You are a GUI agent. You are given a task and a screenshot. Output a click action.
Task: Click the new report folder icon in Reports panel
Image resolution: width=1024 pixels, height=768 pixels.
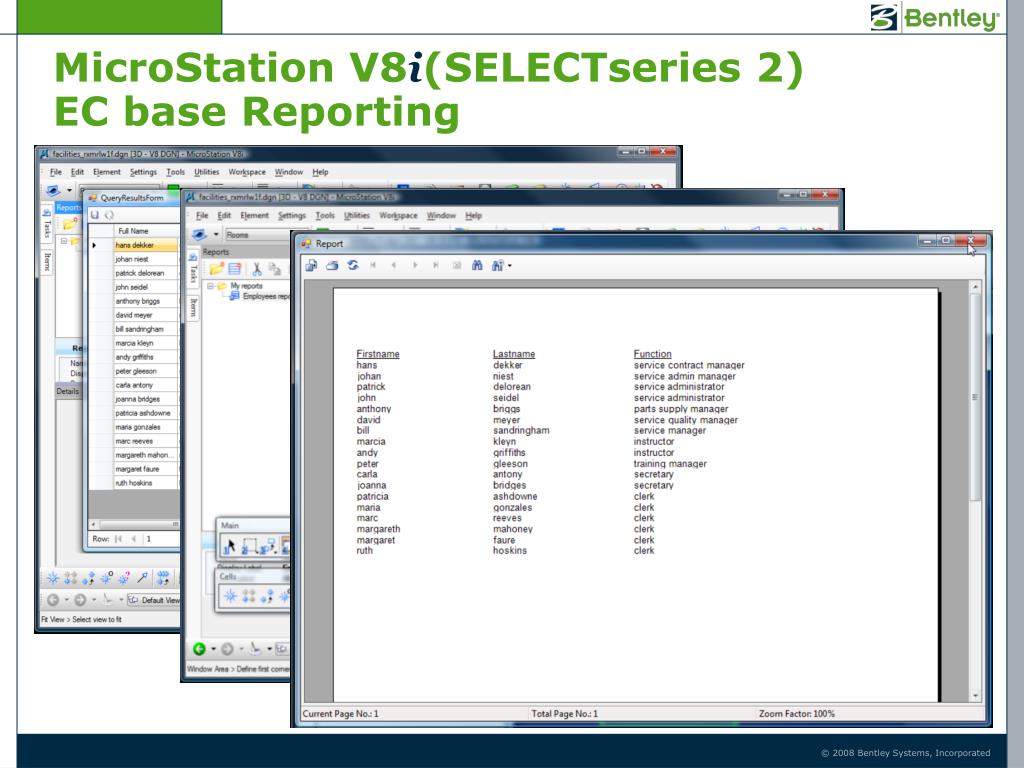coord(216,268)
